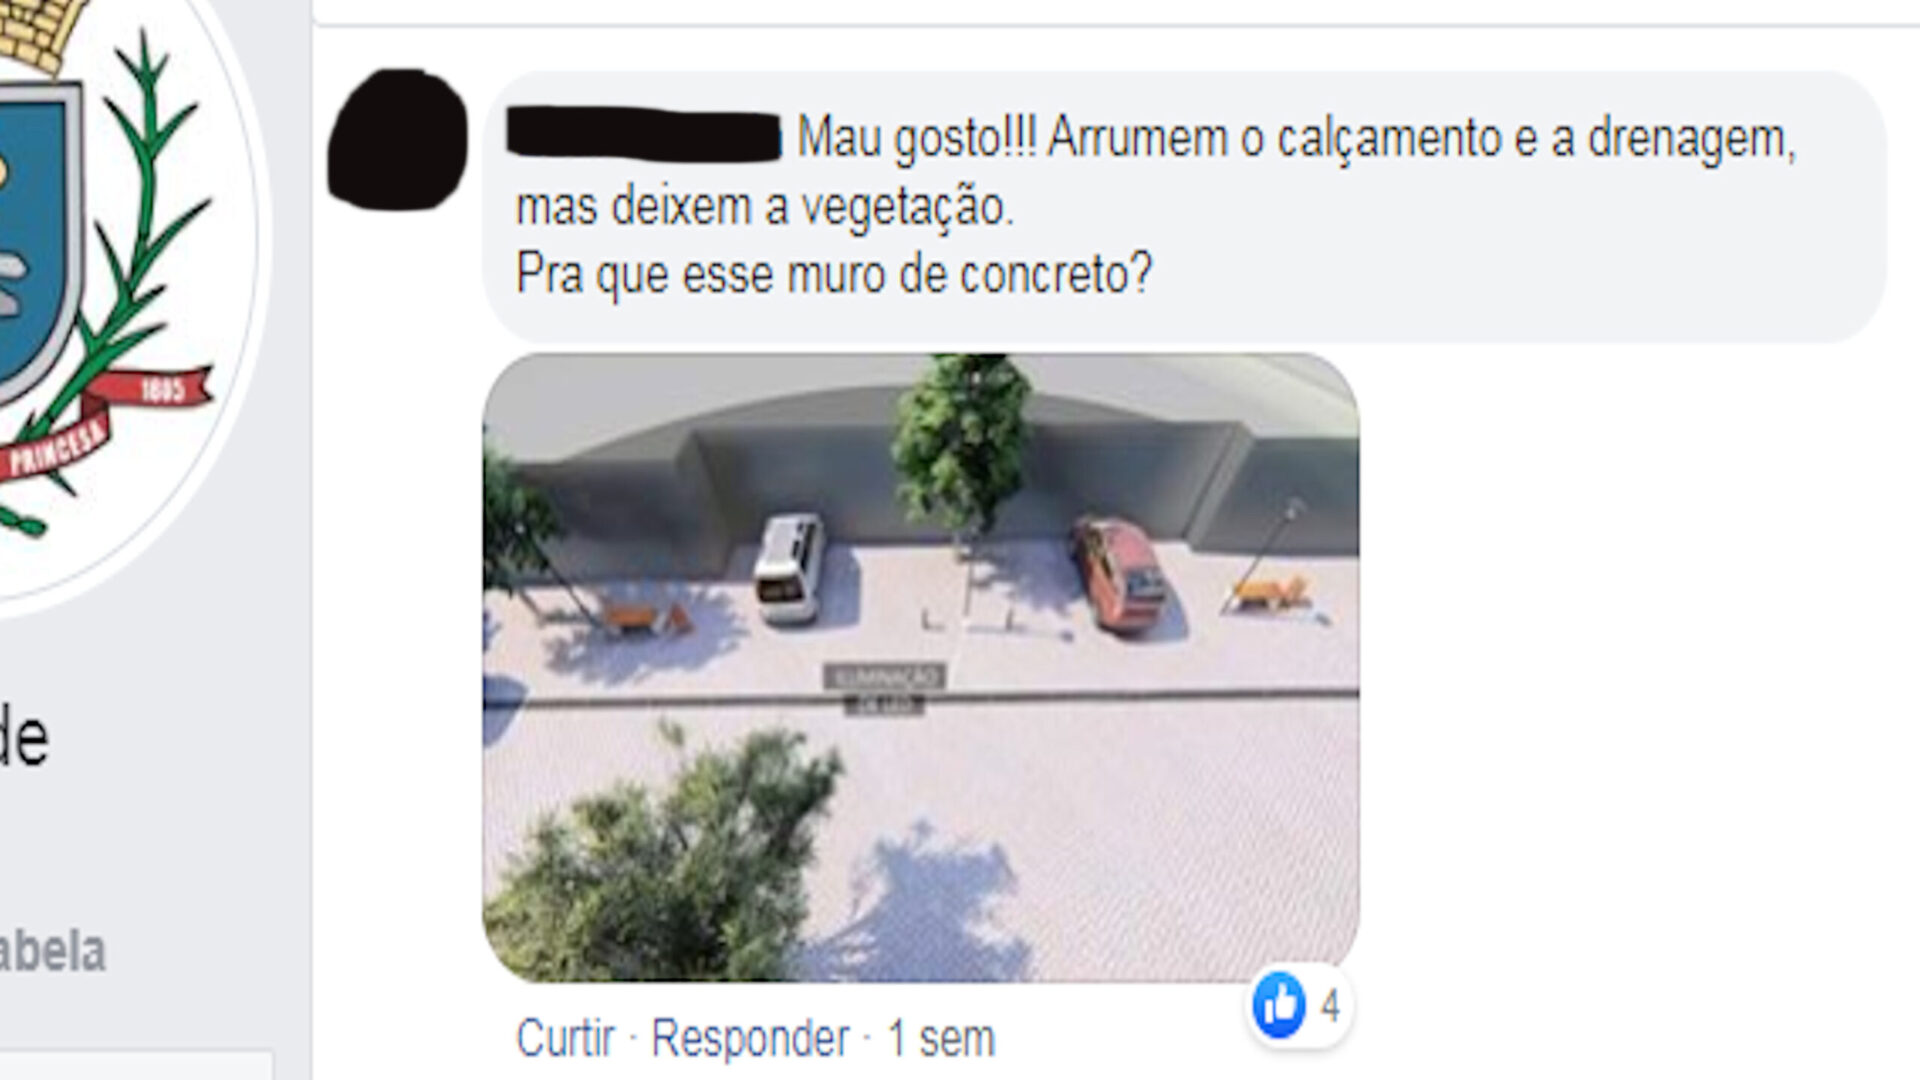The width and height of the screenshot is (1920, 1080).
Task: Click 'Pra que esse muro de concreto?' line
Action: pyautogui.click(x=834, y=272)
